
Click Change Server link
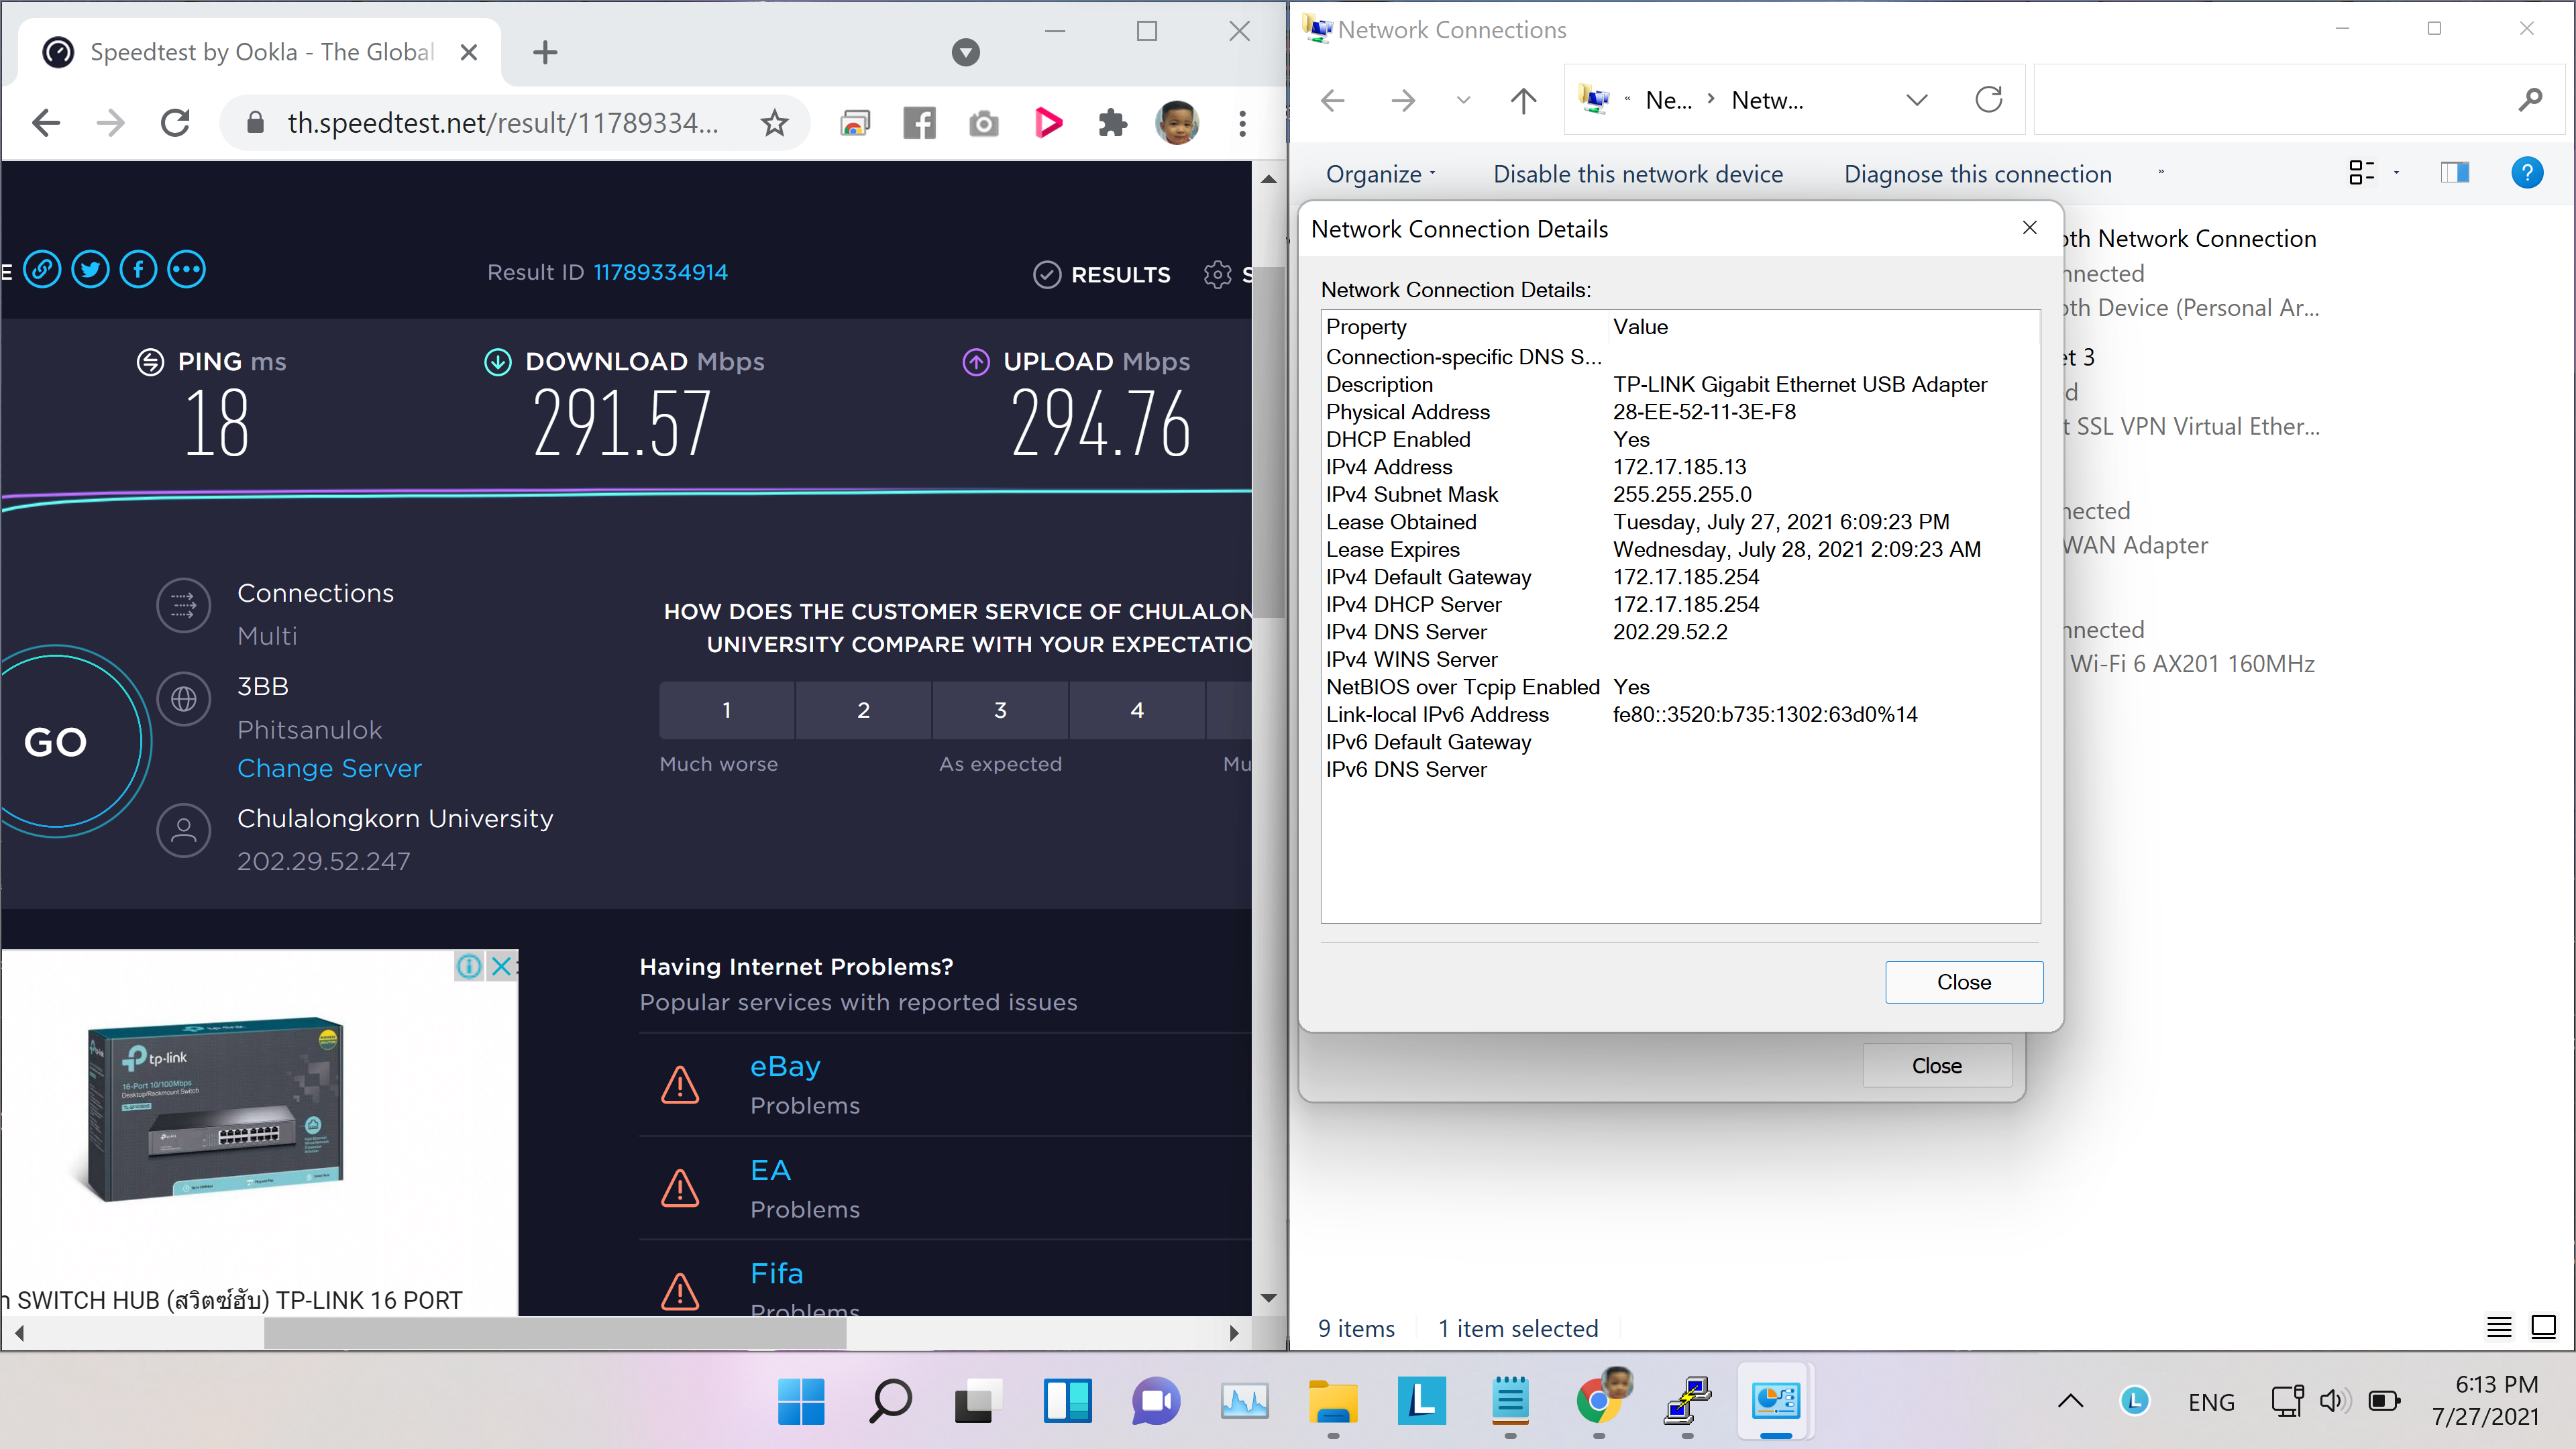pos(329,768)
